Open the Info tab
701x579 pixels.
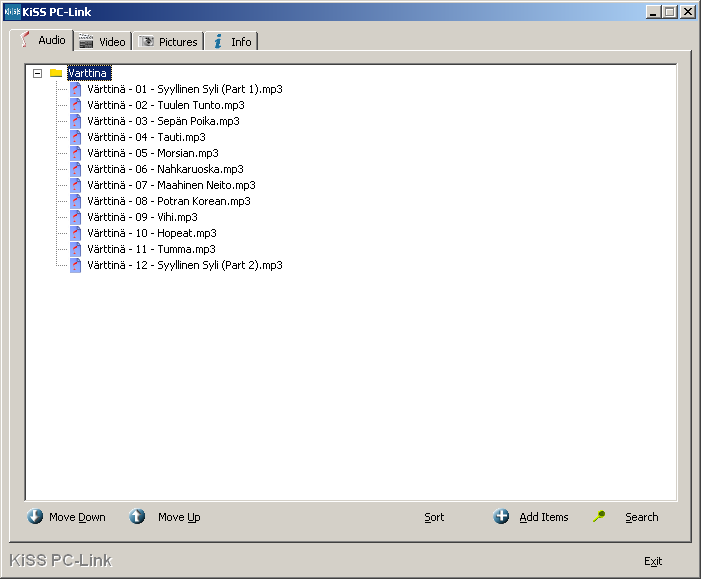point(231,42)
